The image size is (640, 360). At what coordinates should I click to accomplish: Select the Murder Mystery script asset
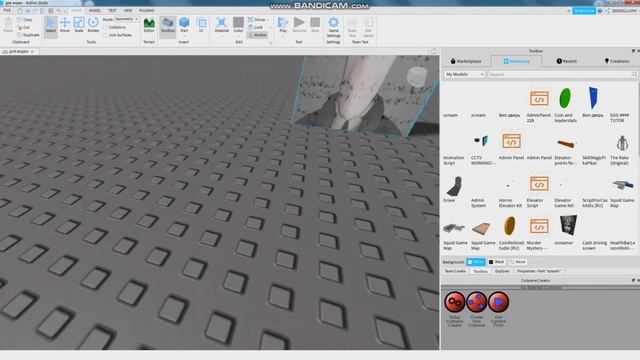539,233
